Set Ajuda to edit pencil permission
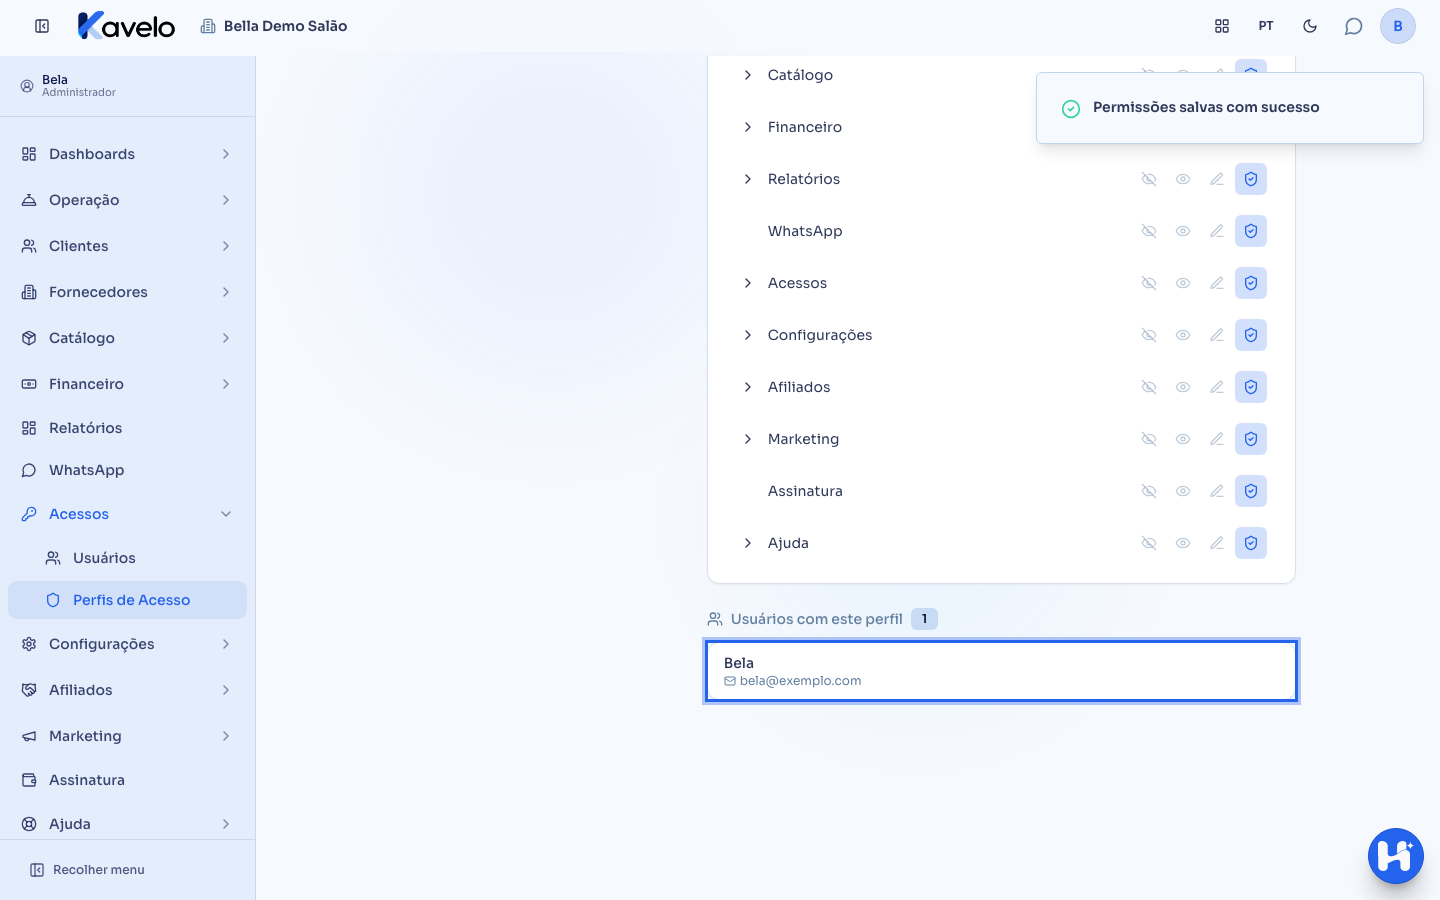The height and width of the screenshot is (900, 1440). (x=1217, y=543)
